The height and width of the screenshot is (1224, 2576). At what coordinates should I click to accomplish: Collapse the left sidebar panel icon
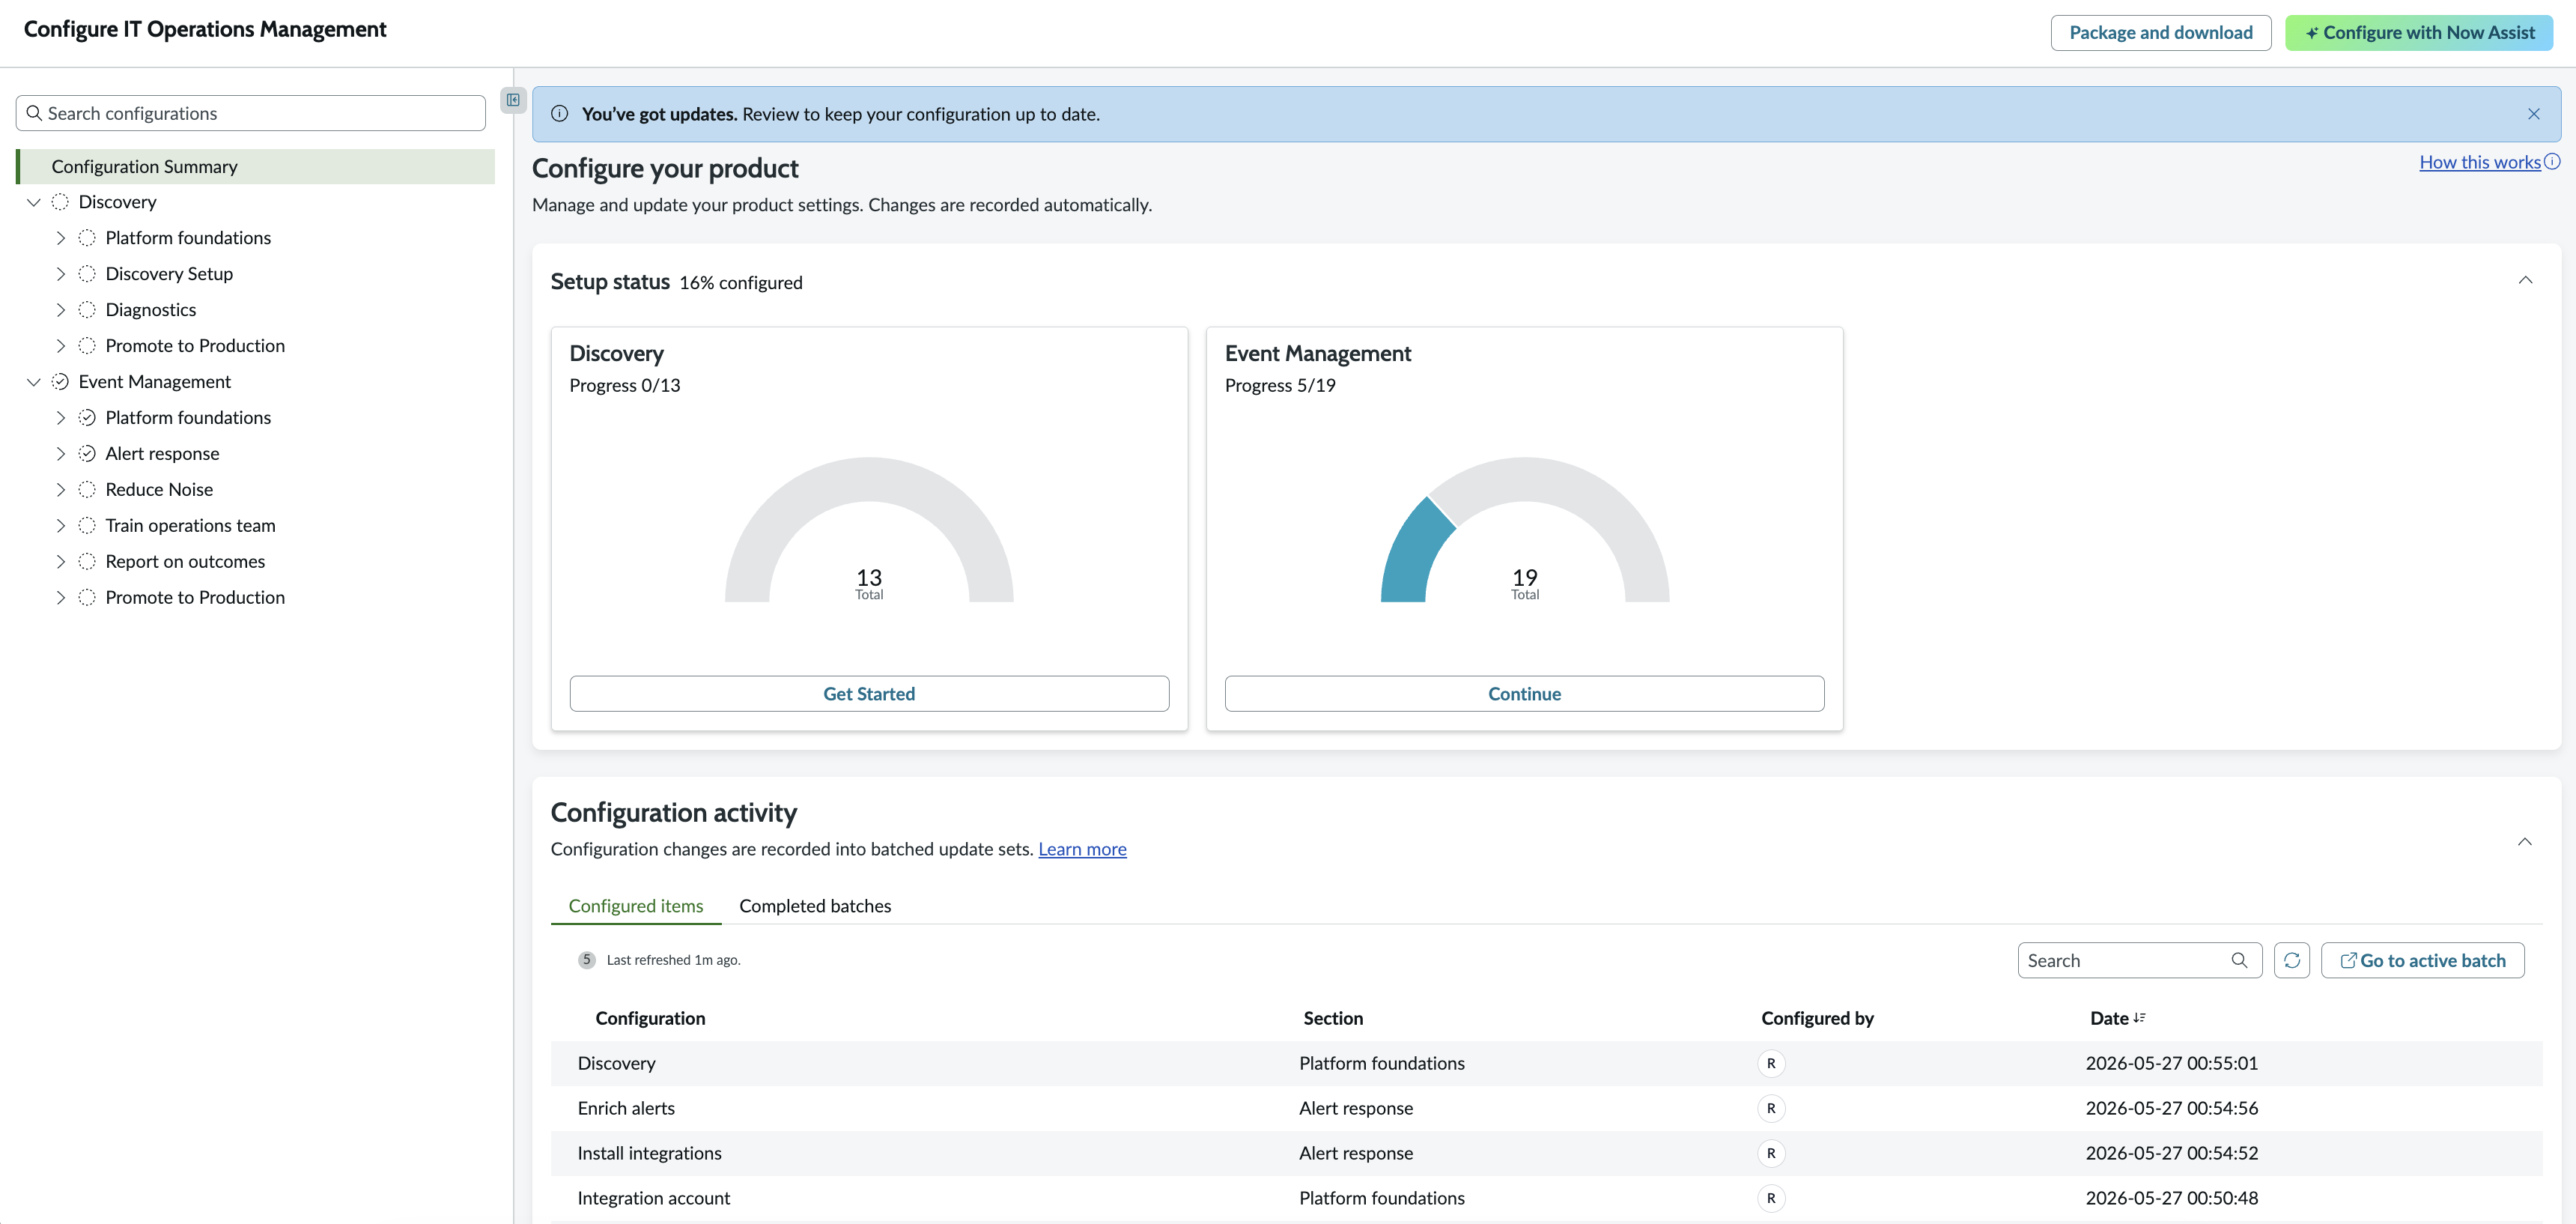pos(513,100)
